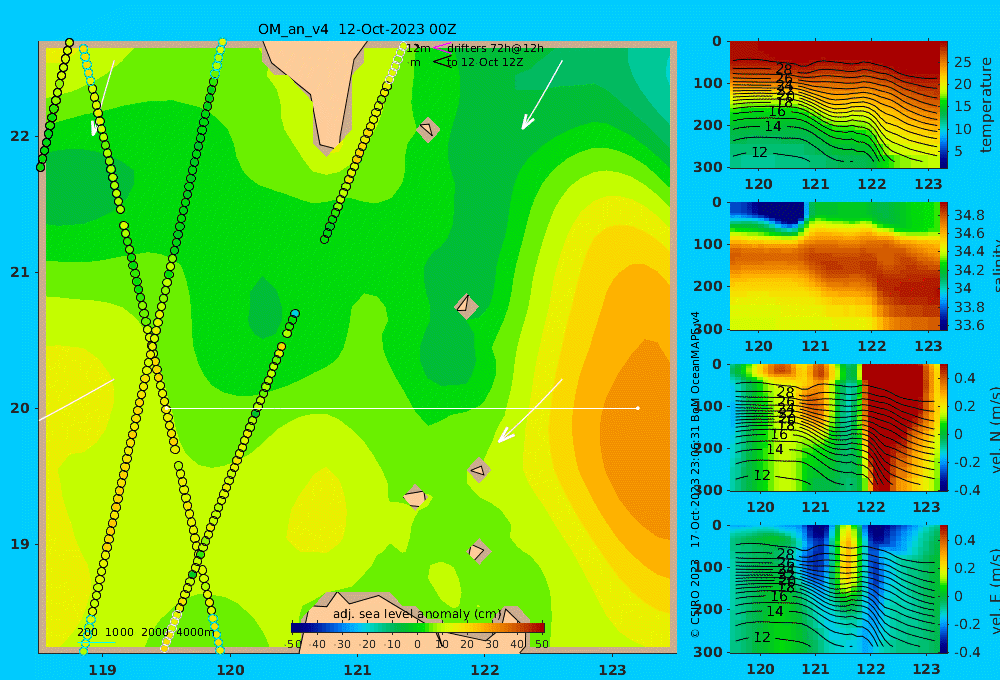Click the 'vel. E (m/s)' axis label
1000x680 pixels.
point(994,592)
